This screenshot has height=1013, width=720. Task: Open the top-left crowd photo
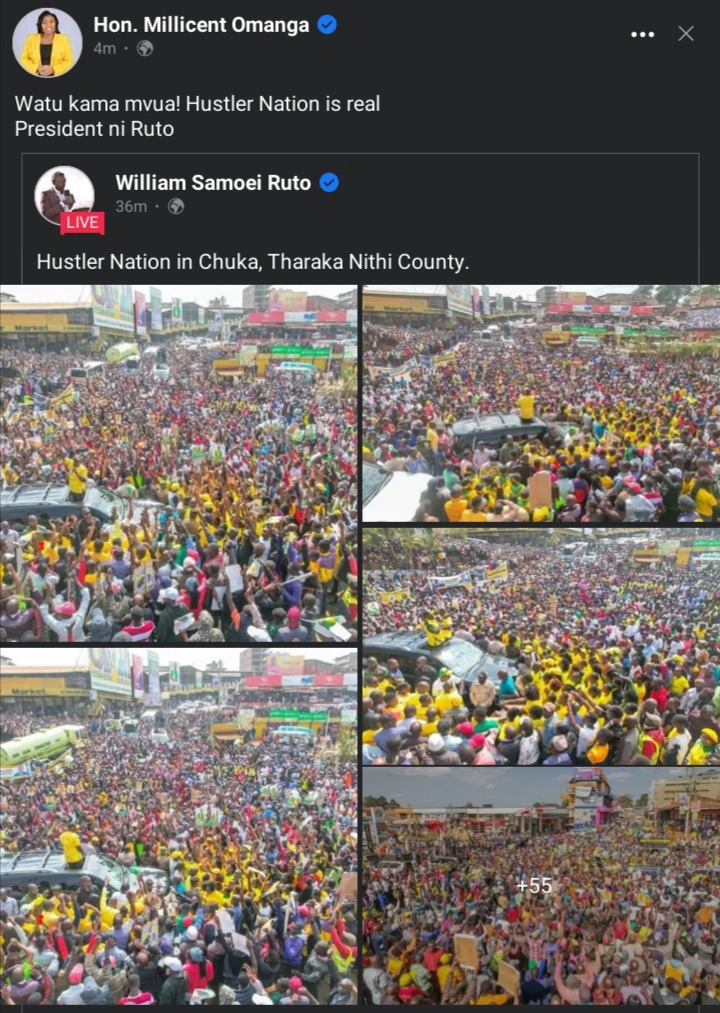click(x=178, y=463)
